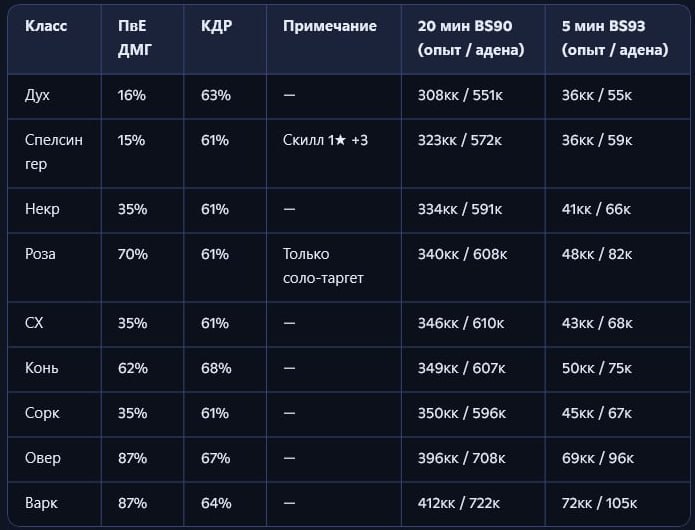Viewport: 695px width, 530px height.
Task: Click the Овер class cell
Action: pos(42,458)
